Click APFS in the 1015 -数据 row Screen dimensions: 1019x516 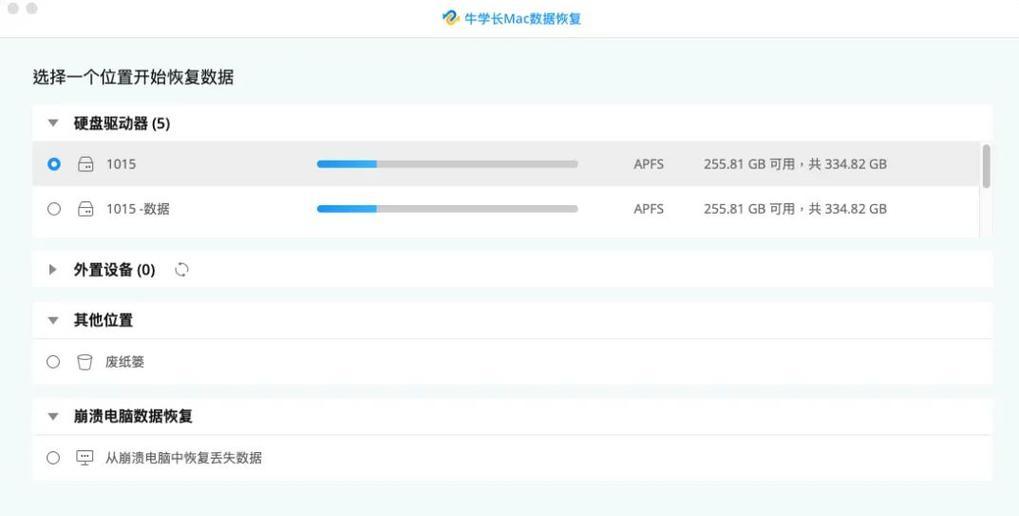(x=649, y=209)
